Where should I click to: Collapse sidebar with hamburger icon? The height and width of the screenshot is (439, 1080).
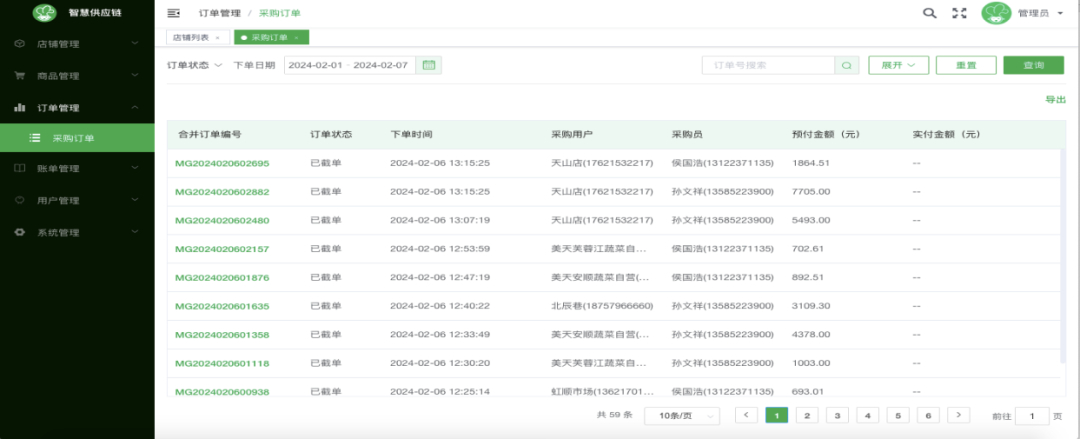[174, 13]
